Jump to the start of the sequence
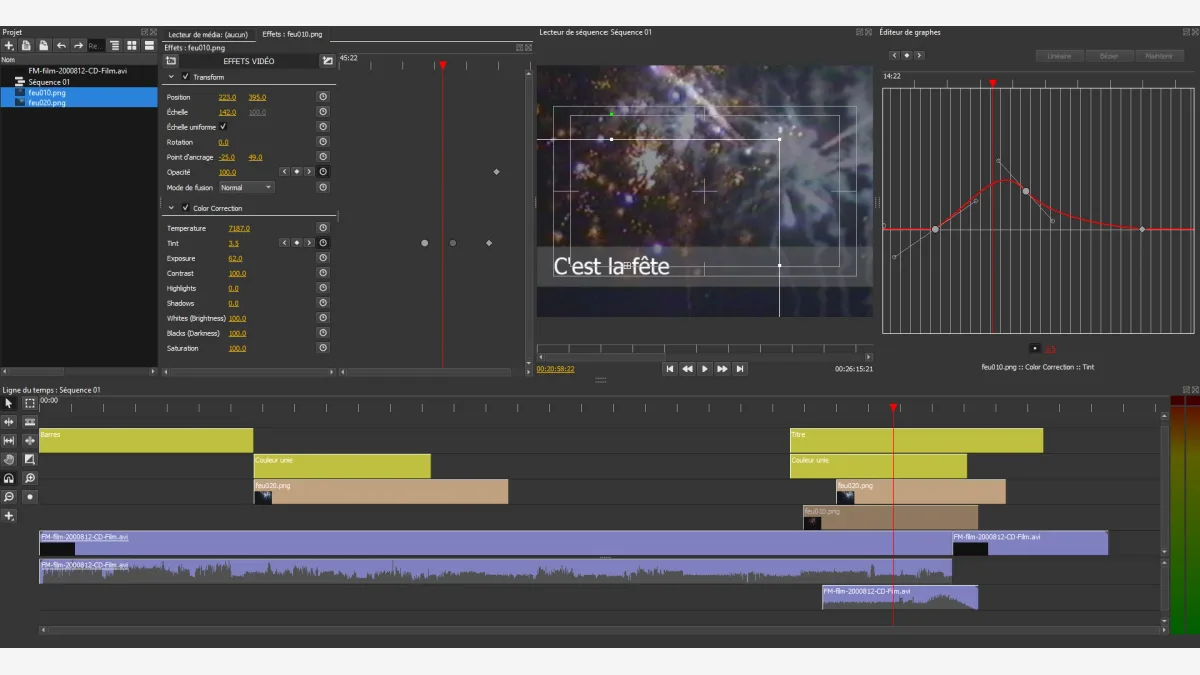This screenshot has height=675, width=1200. [x=670, y=369]
